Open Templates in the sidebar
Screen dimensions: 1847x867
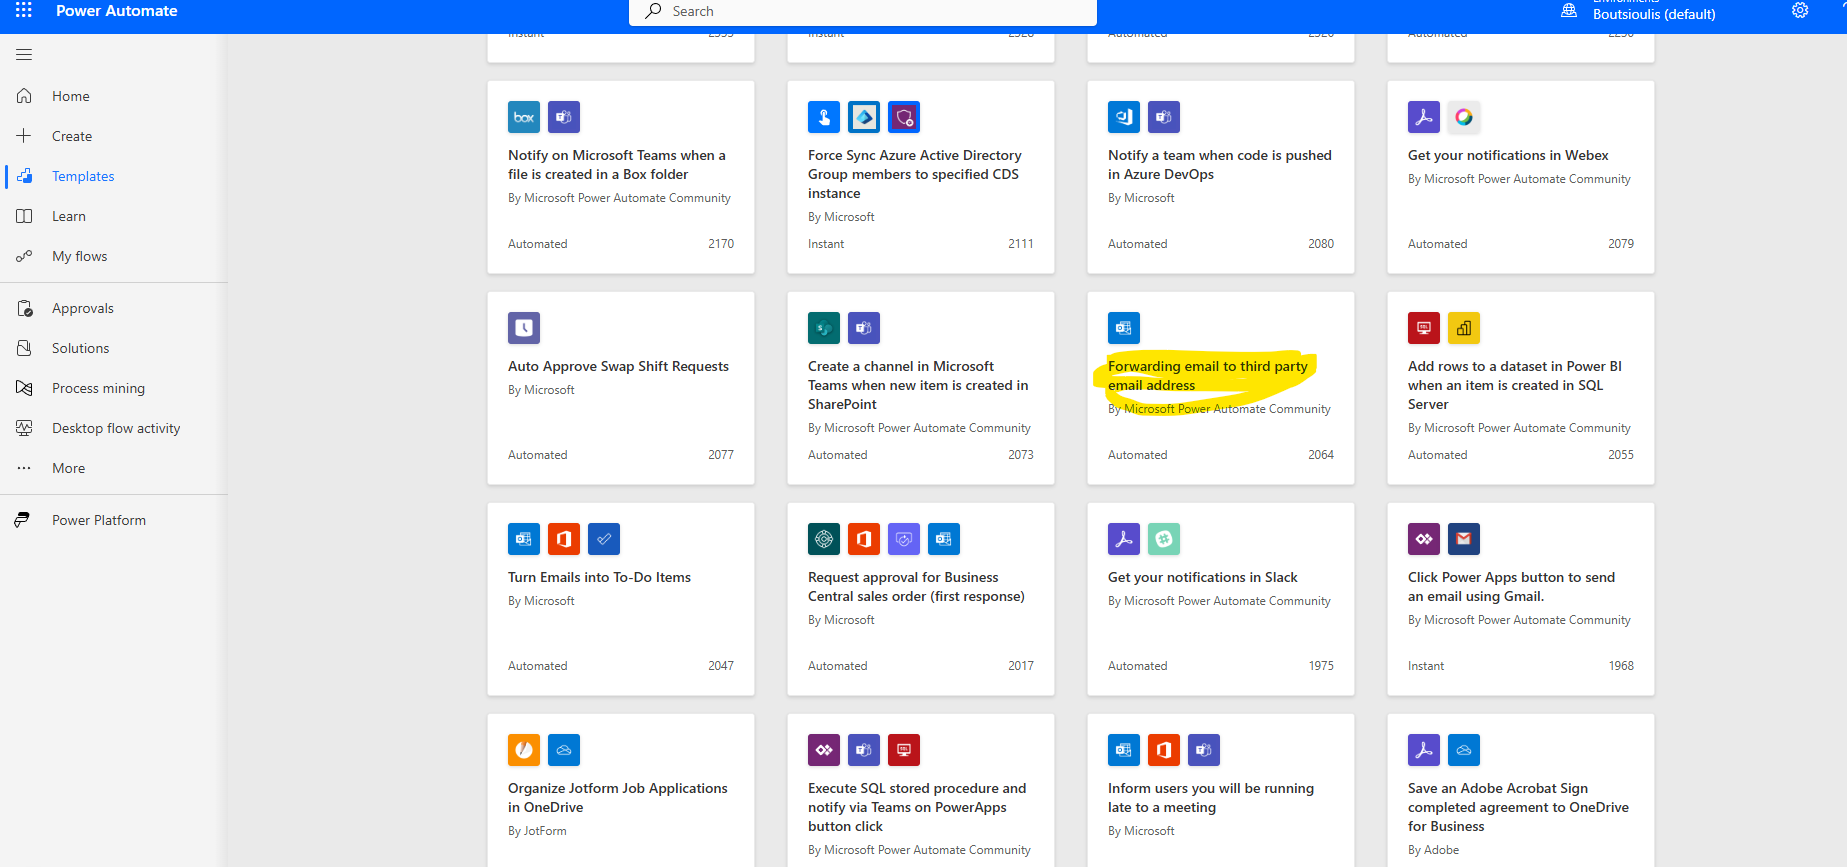(x=83, y=176)
